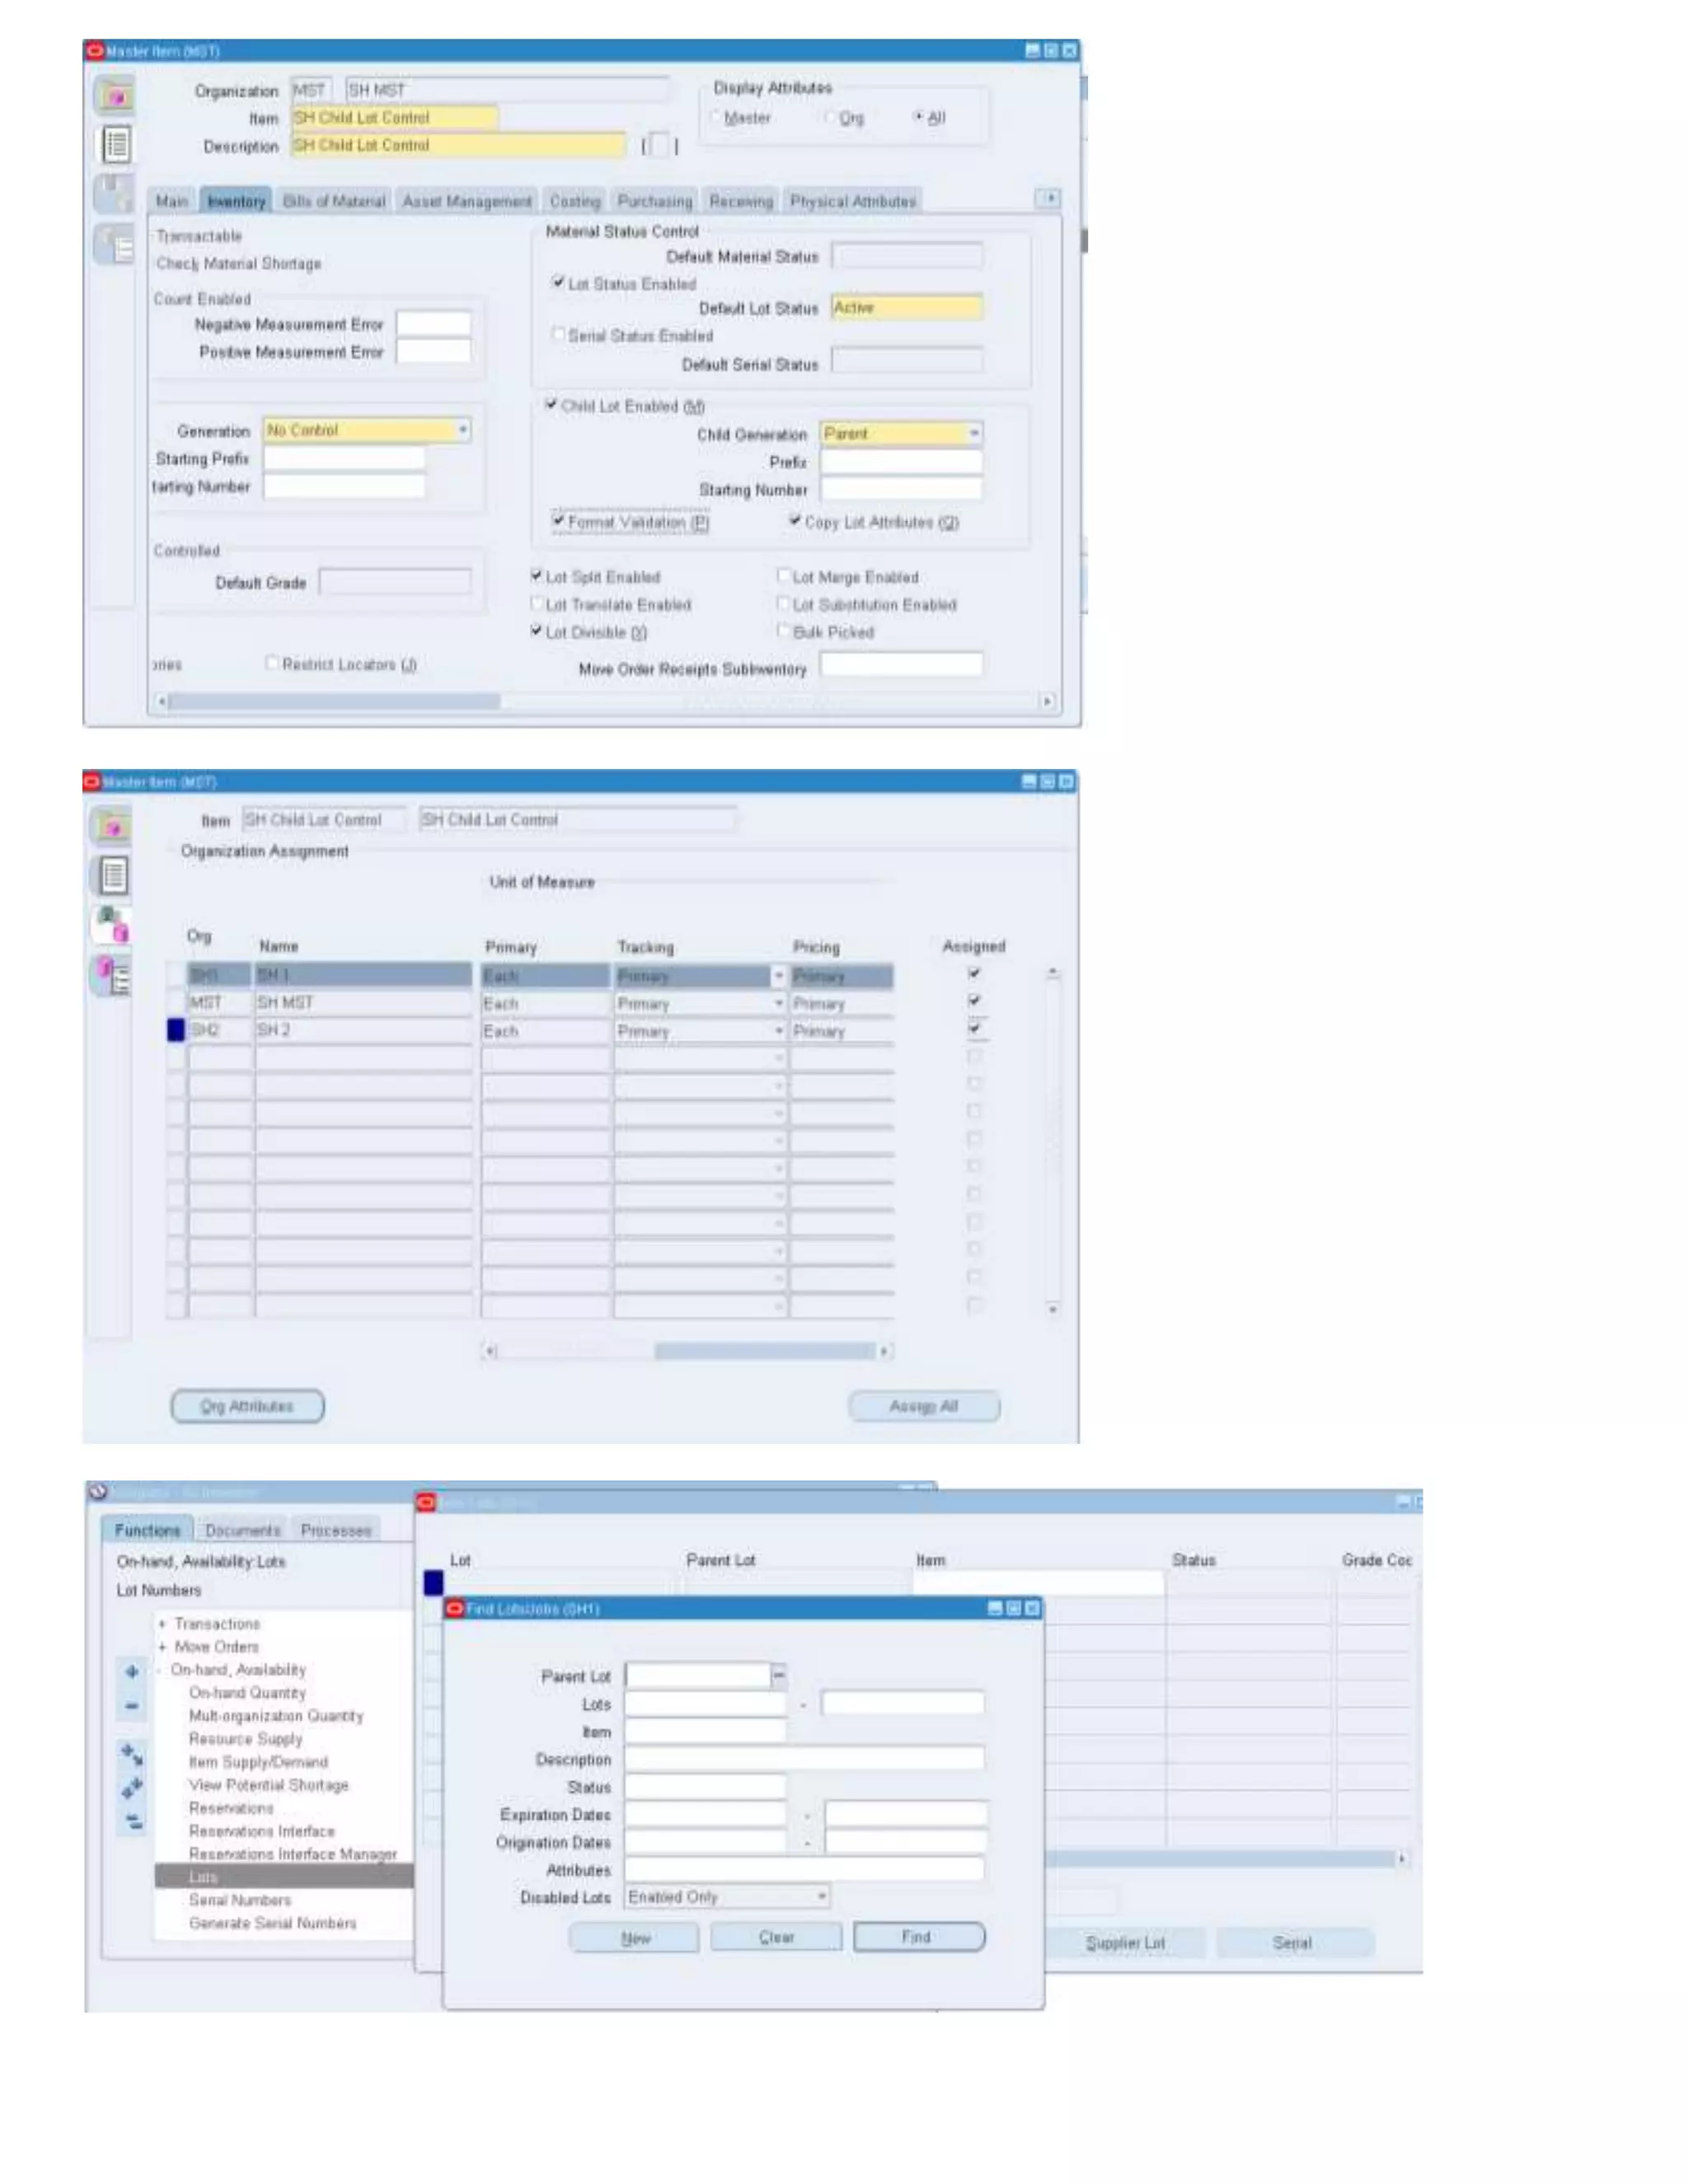The width and height of the screenshot is (1688, 2184).
Task: Click the Navigator collapse (minus) icon
Action: pos(132,1705)
